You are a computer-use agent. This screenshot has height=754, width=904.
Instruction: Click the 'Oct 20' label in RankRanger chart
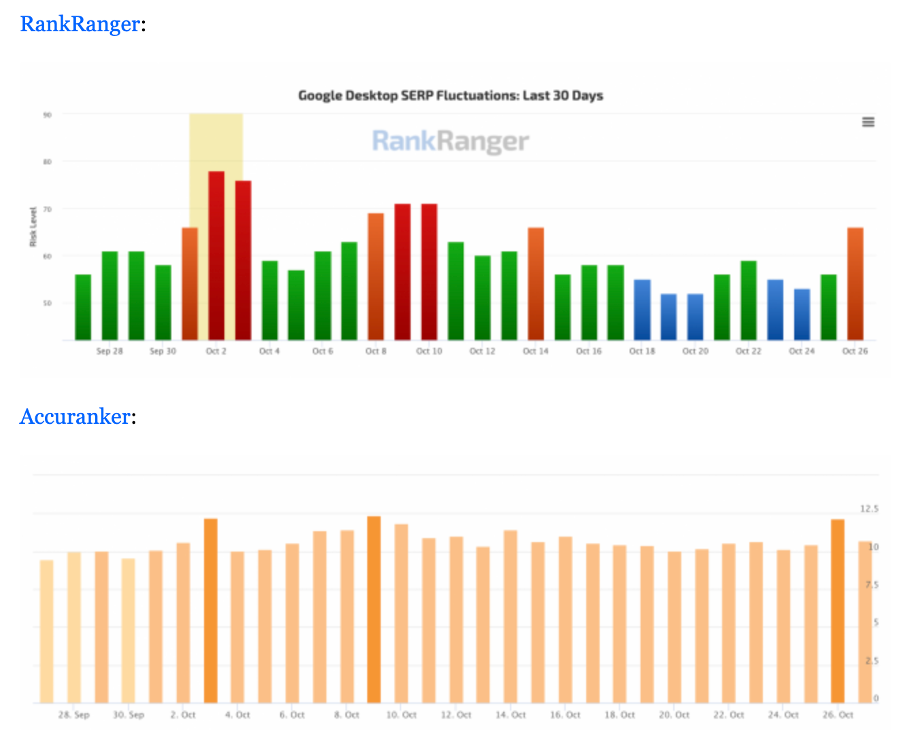click(x=695, y=351)
